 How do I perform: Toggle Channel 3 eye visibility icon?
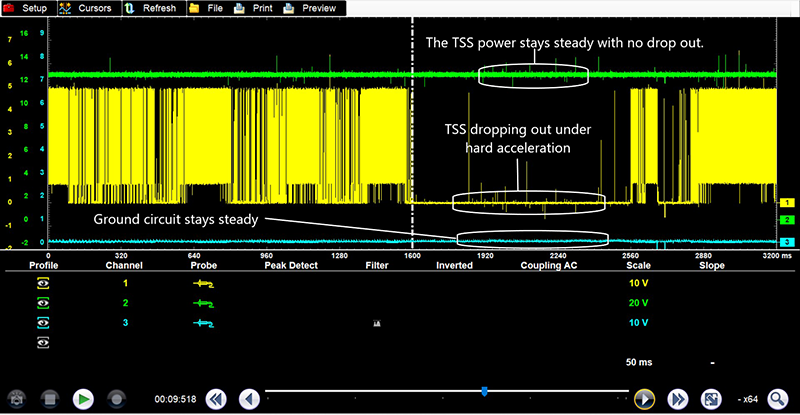tap(43, 323)
